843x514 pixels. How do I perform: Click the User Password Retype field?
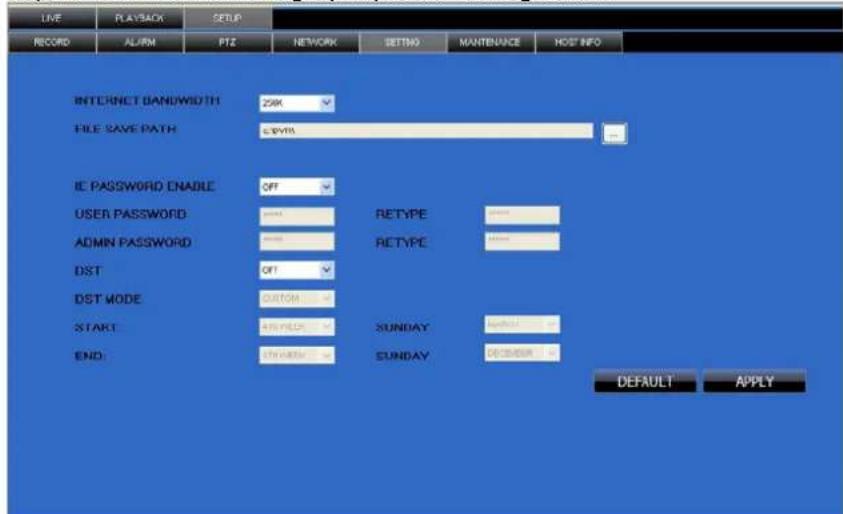522,215
